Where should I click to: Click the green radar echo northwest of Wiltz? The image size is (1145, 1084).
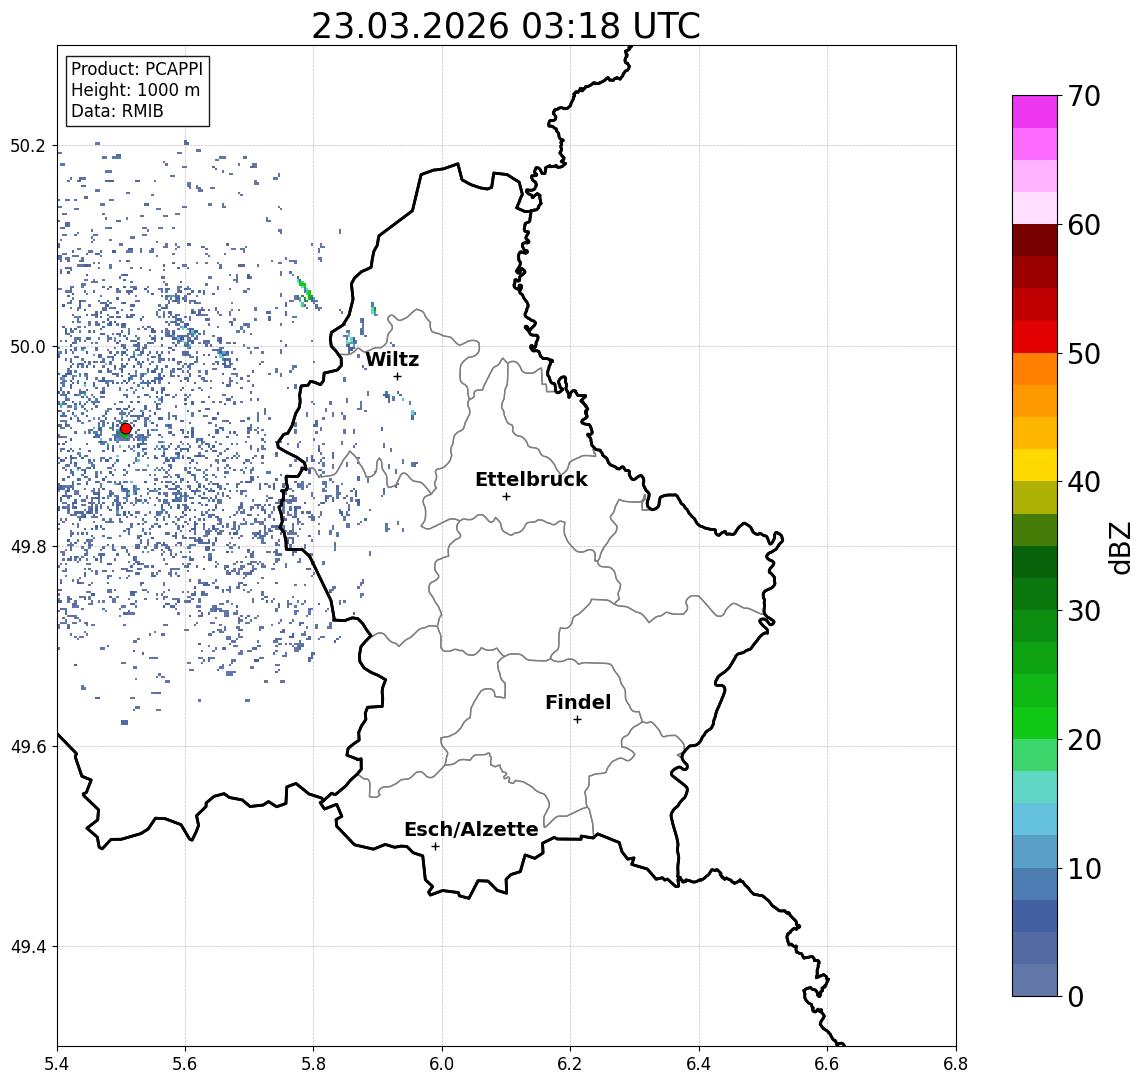coord(305,291)
